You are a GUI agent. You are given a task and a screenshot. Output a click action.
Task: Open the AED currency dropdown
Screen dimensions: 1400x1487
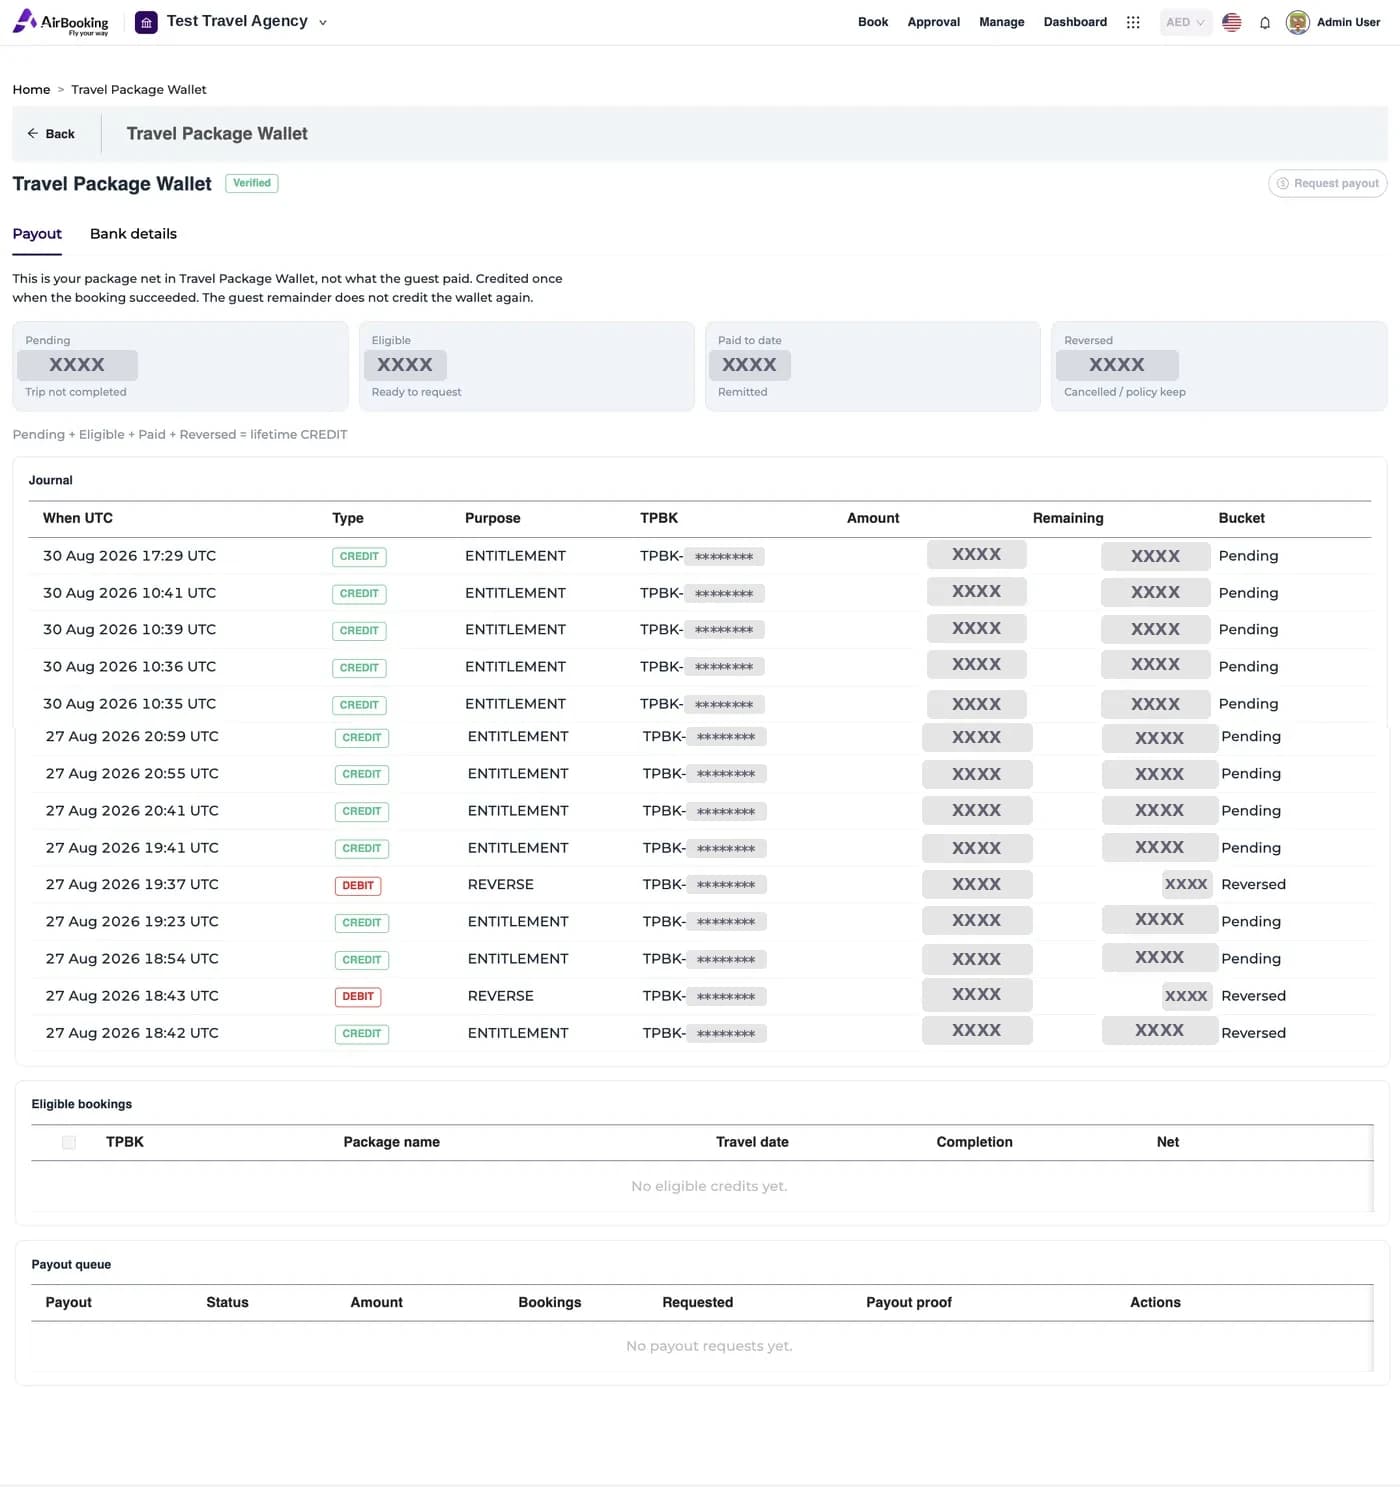pos(1185,22)
